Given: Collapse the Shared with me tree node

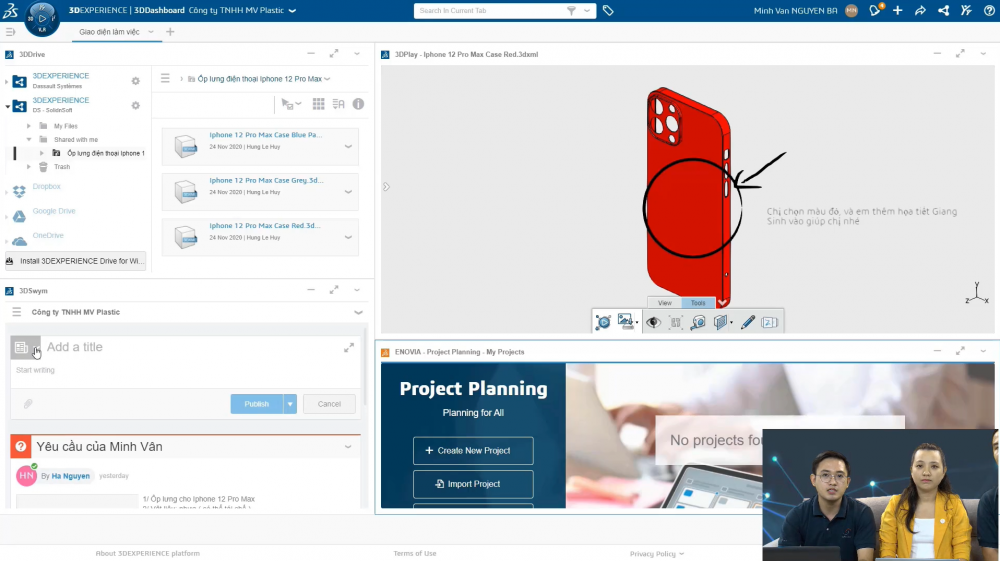Looking at the screenshot, I should coord(29,140).
